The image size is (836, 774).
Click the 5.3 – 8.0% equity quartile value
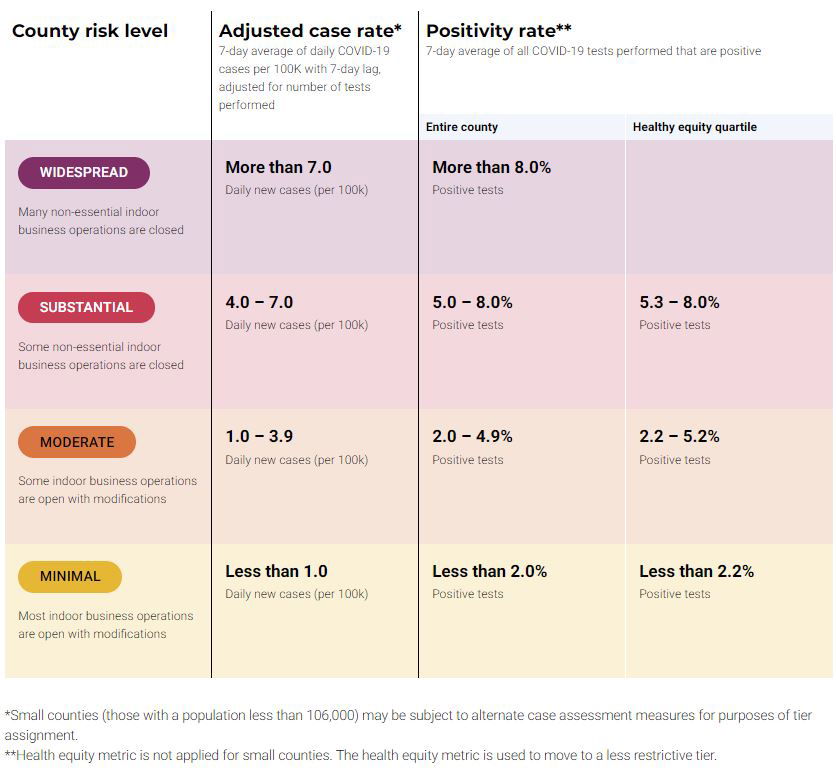(679, 302)
